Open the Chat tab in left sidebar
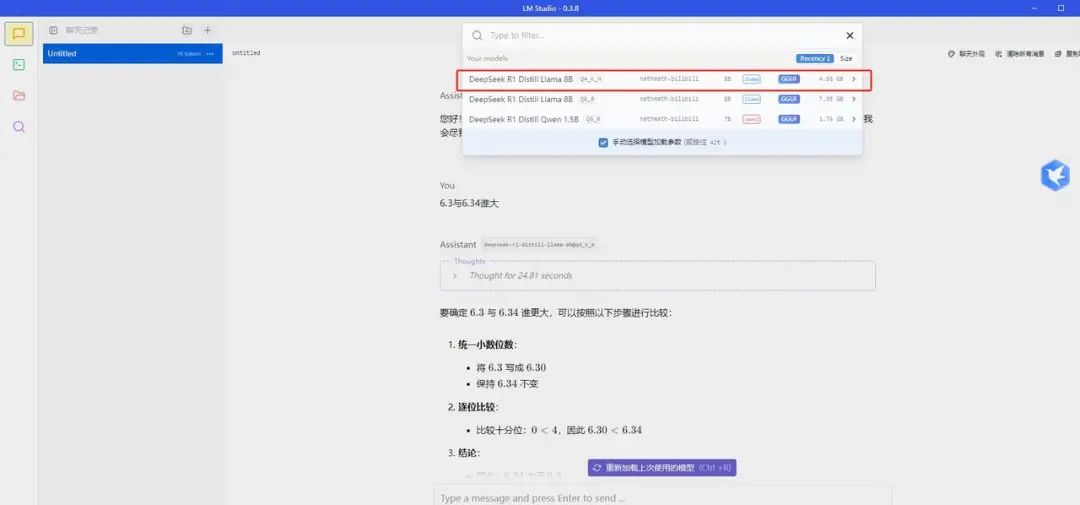Screen dimensions: 1080x505 coord(19,34)
